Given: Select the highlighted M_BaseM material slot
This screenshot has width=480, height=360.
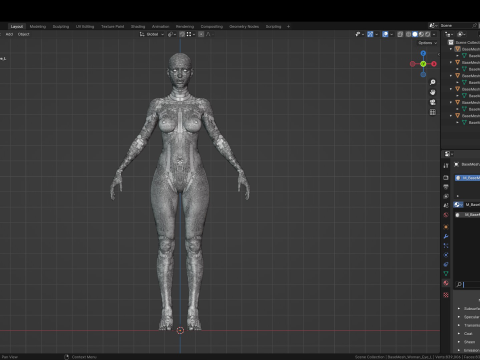Looking at the screenshot, I should pyautogui.click(x=468, y=178).
